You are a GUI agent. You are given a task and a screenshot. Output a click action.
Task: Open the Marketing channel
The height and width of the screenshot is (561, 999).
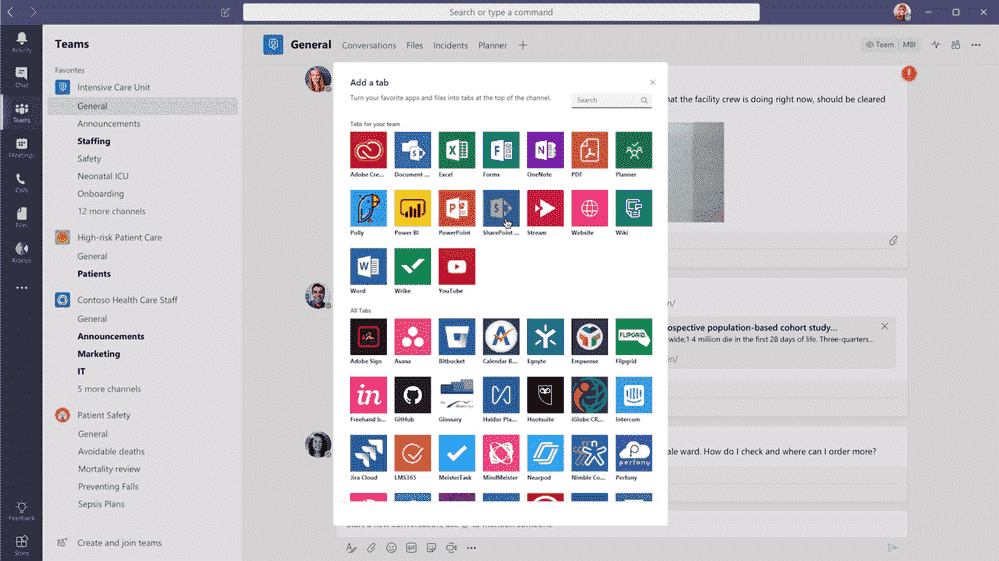pos(99,353)
